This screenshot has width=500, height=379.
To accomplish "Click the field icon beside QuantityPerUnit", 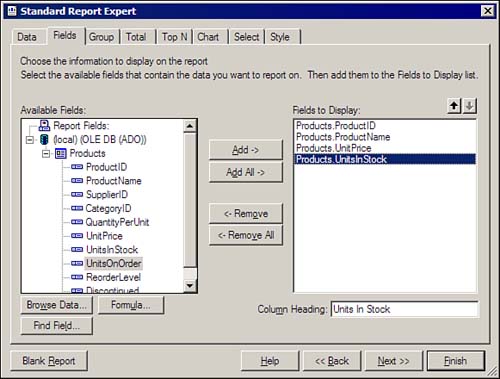I will [x=77, y=222].
